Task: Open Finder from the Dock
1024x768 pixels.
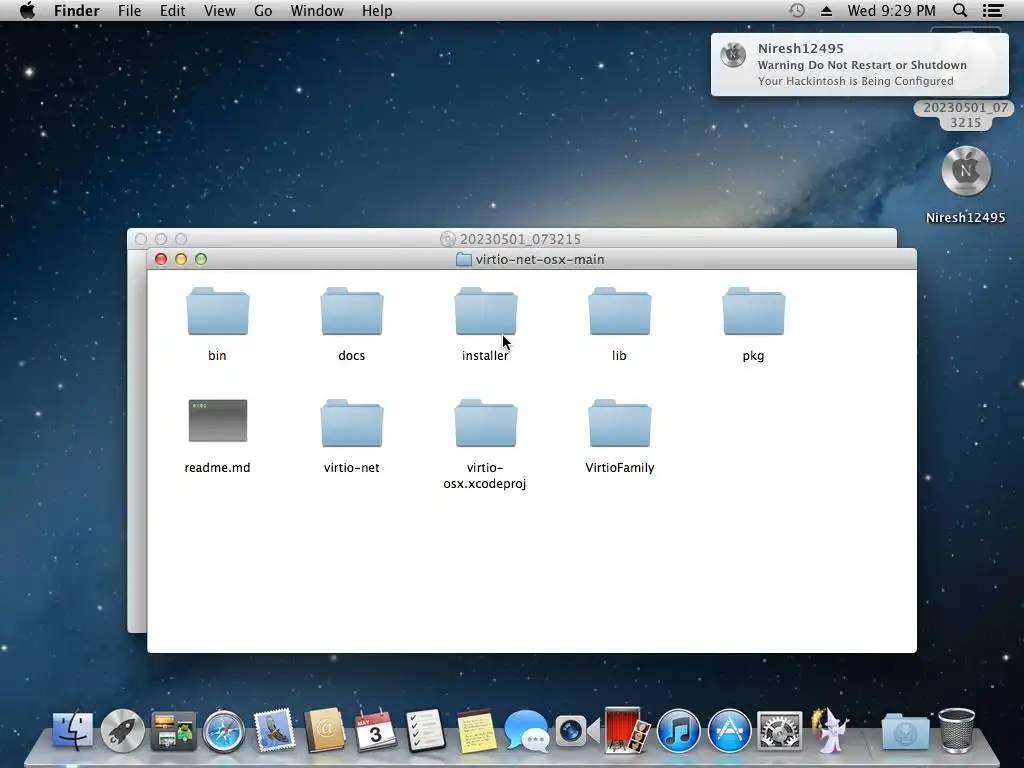Action: coord(72,730)
